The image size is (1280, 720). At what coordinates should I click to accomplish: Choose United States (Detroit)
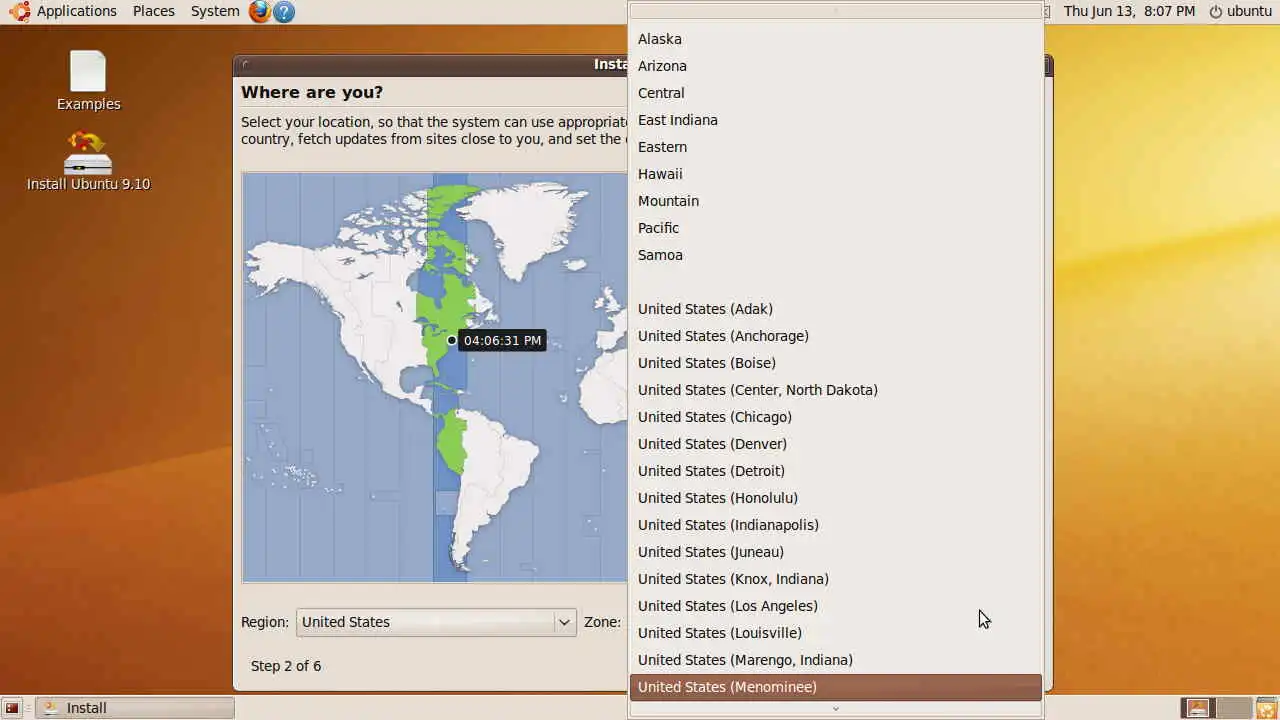tap(835, 471)
